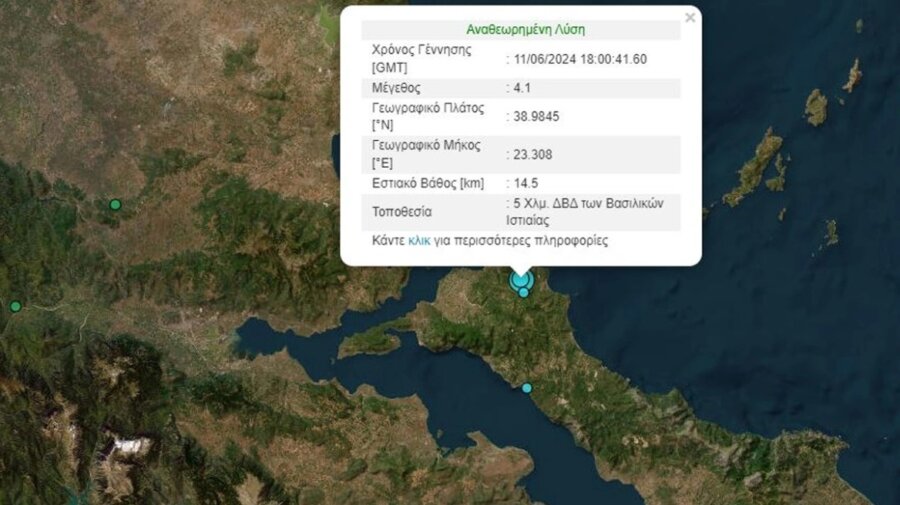This screenshot has height=505, width=900.
Task: Click the 'Γεωγραφικό Μήκος [°E]' label
Action: pos(426,154)
